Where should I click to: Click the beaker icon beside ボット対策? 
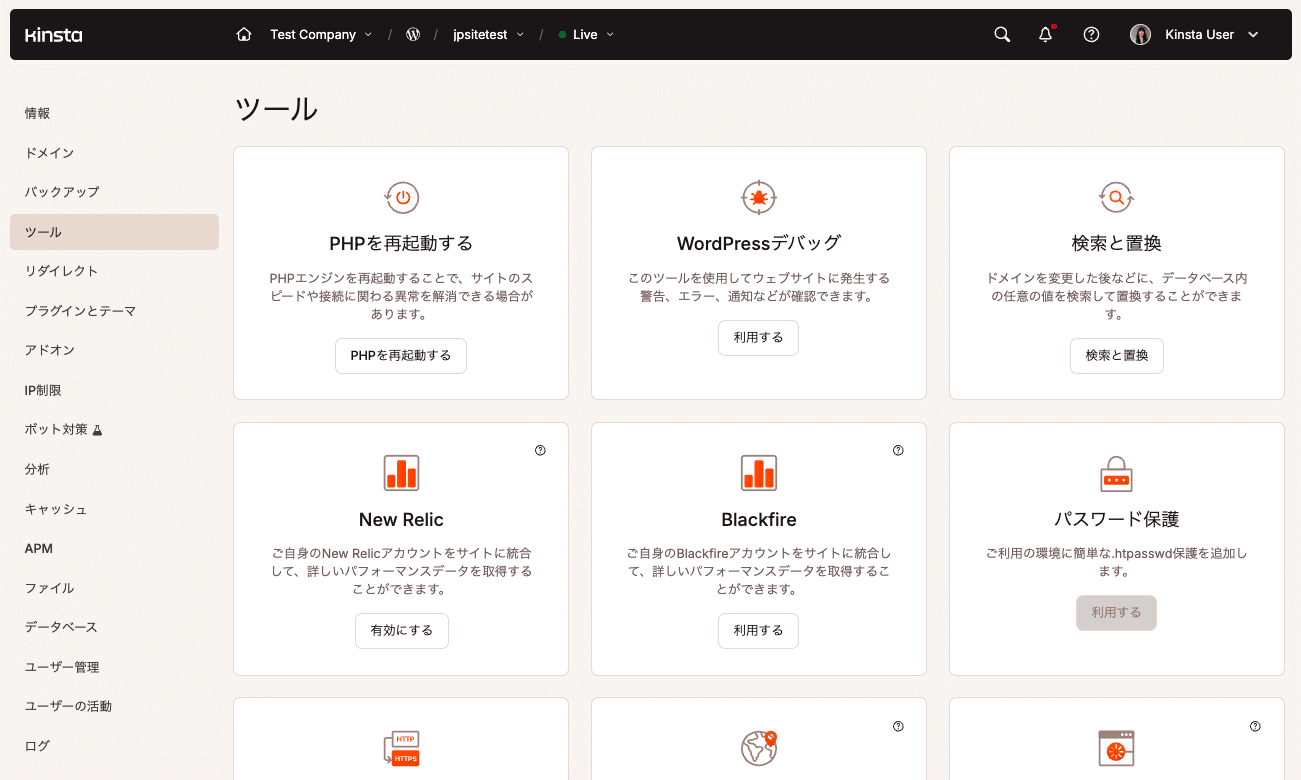98,430
